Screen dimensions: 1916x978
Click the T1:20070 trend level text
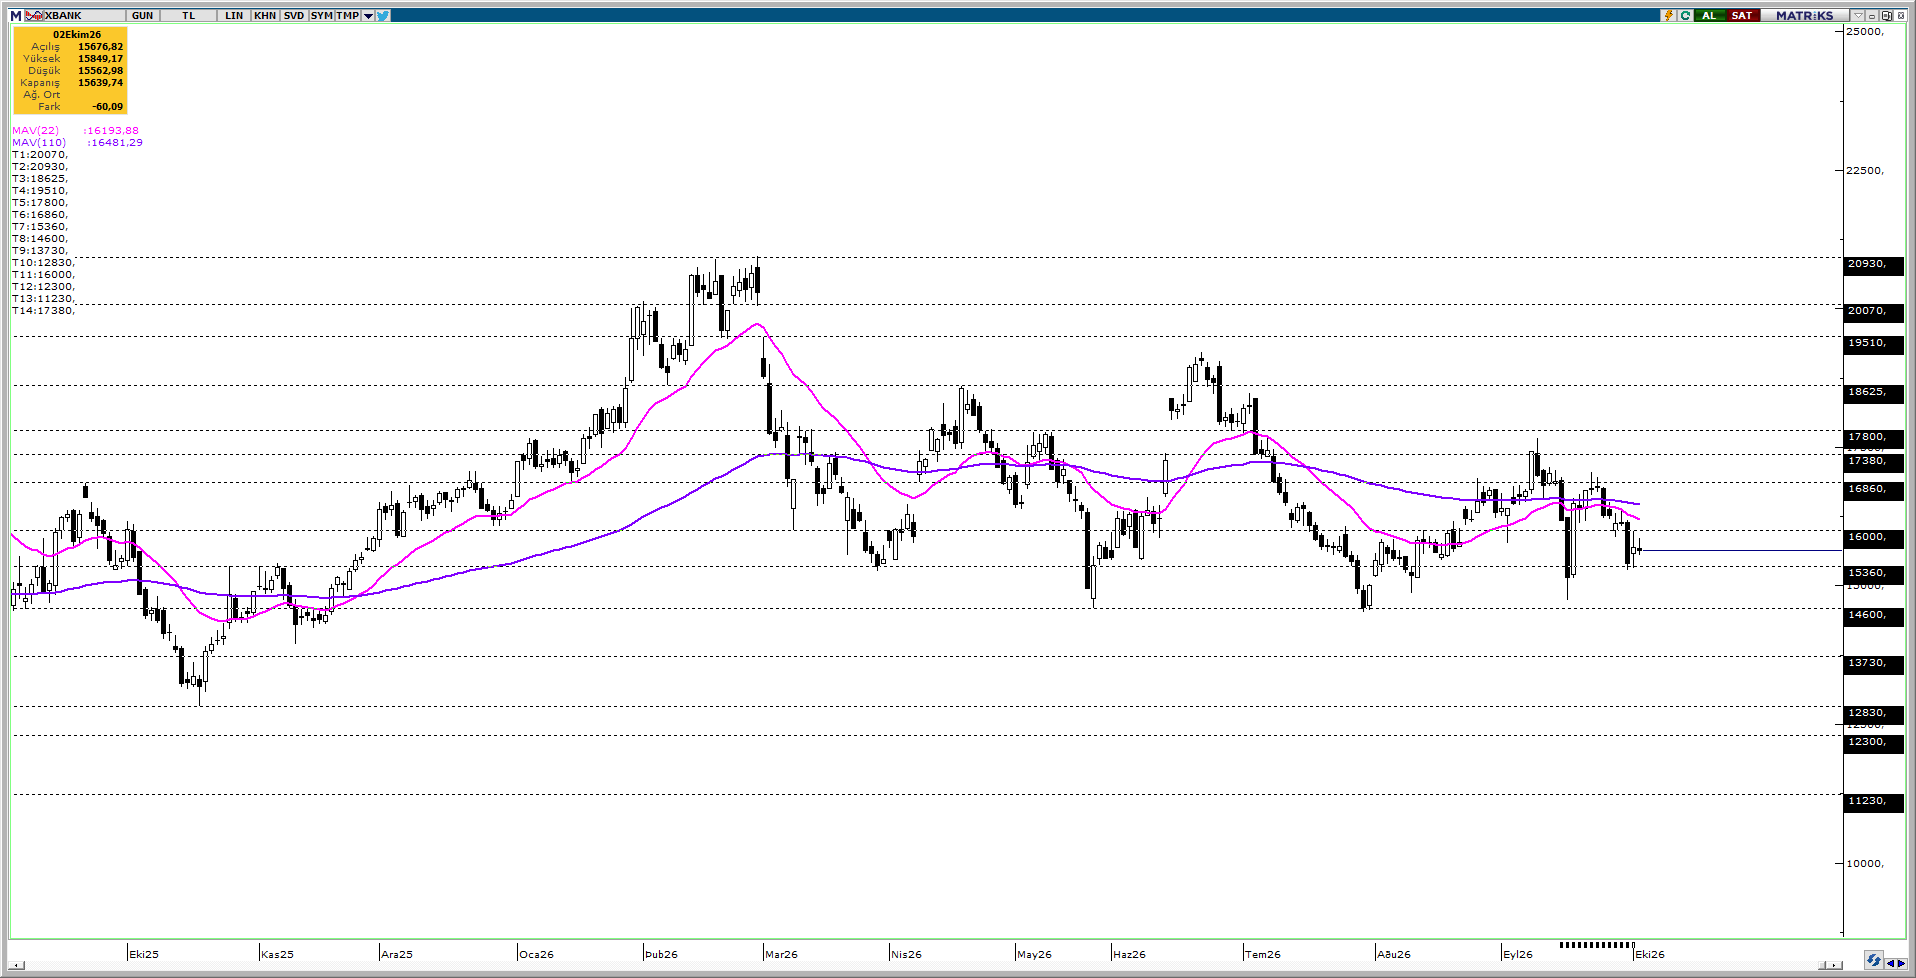click(40, 155)
